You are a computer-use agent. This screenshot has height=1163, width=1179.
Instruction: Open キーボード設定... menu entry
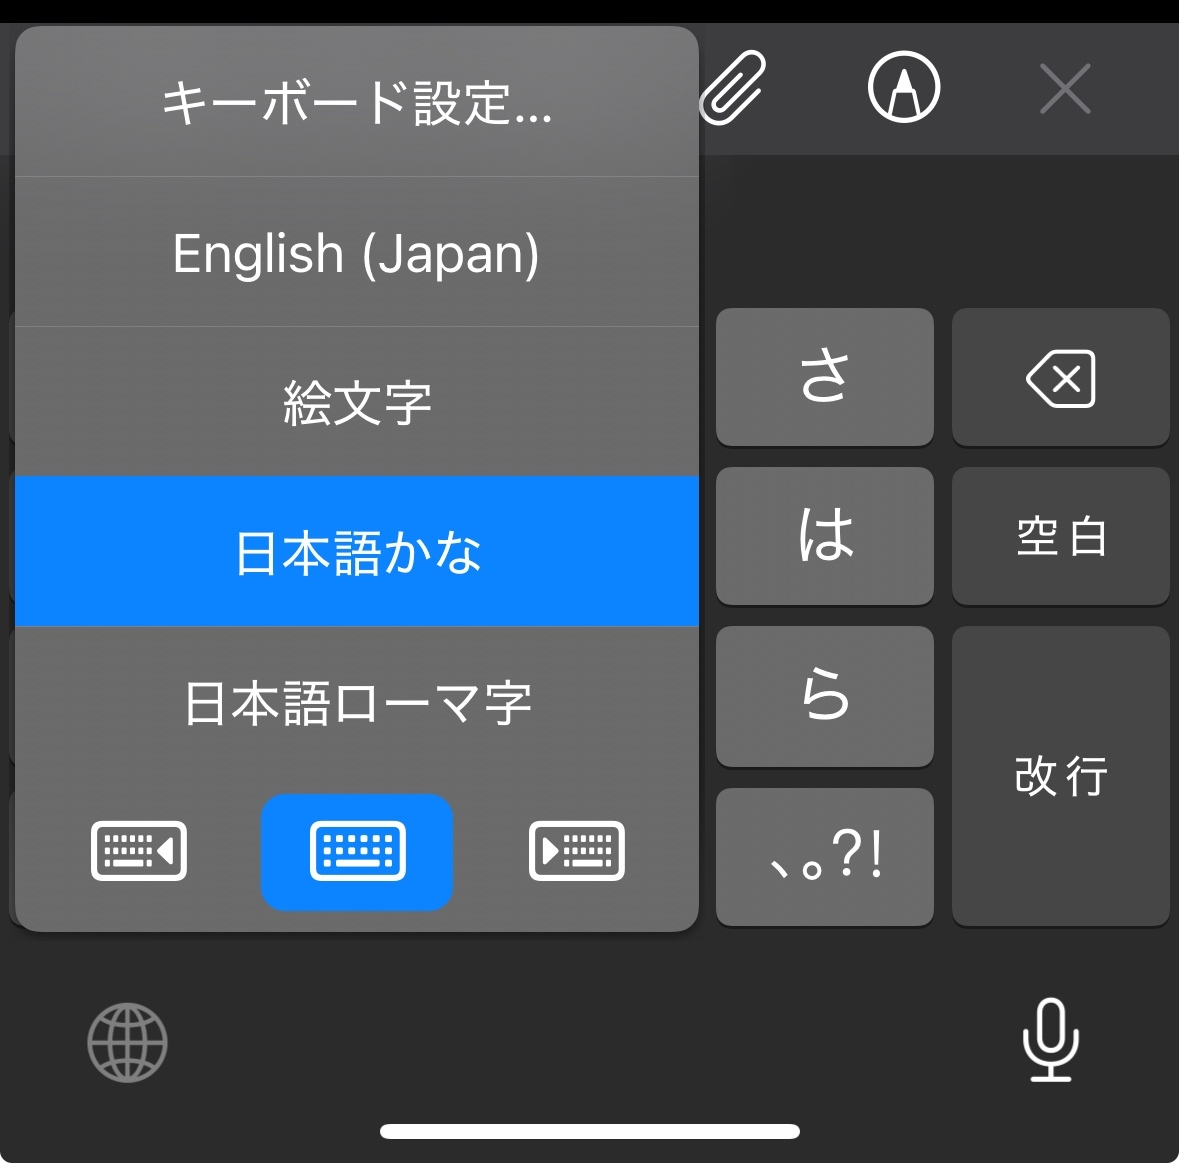click(357, 102)
